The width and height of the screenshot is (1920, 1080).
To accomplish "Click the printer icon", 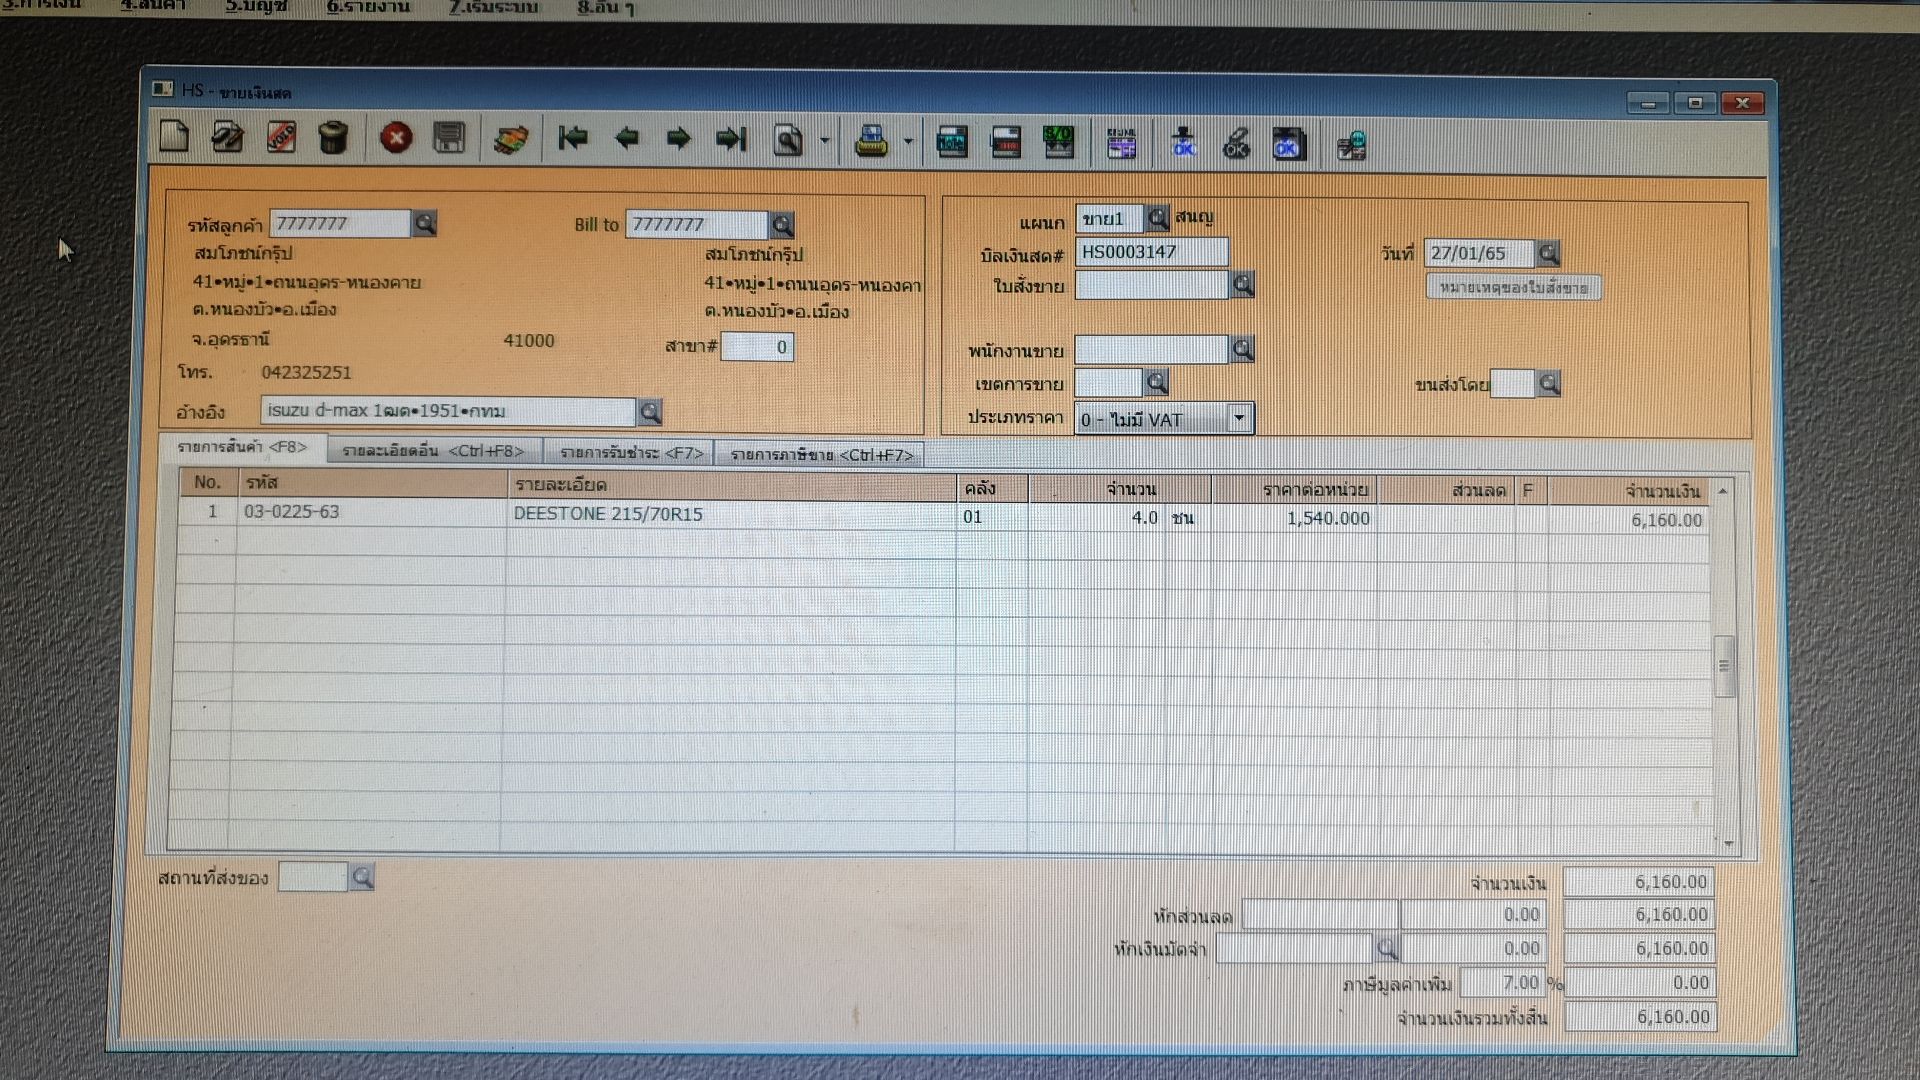I will tap(871, 142).
